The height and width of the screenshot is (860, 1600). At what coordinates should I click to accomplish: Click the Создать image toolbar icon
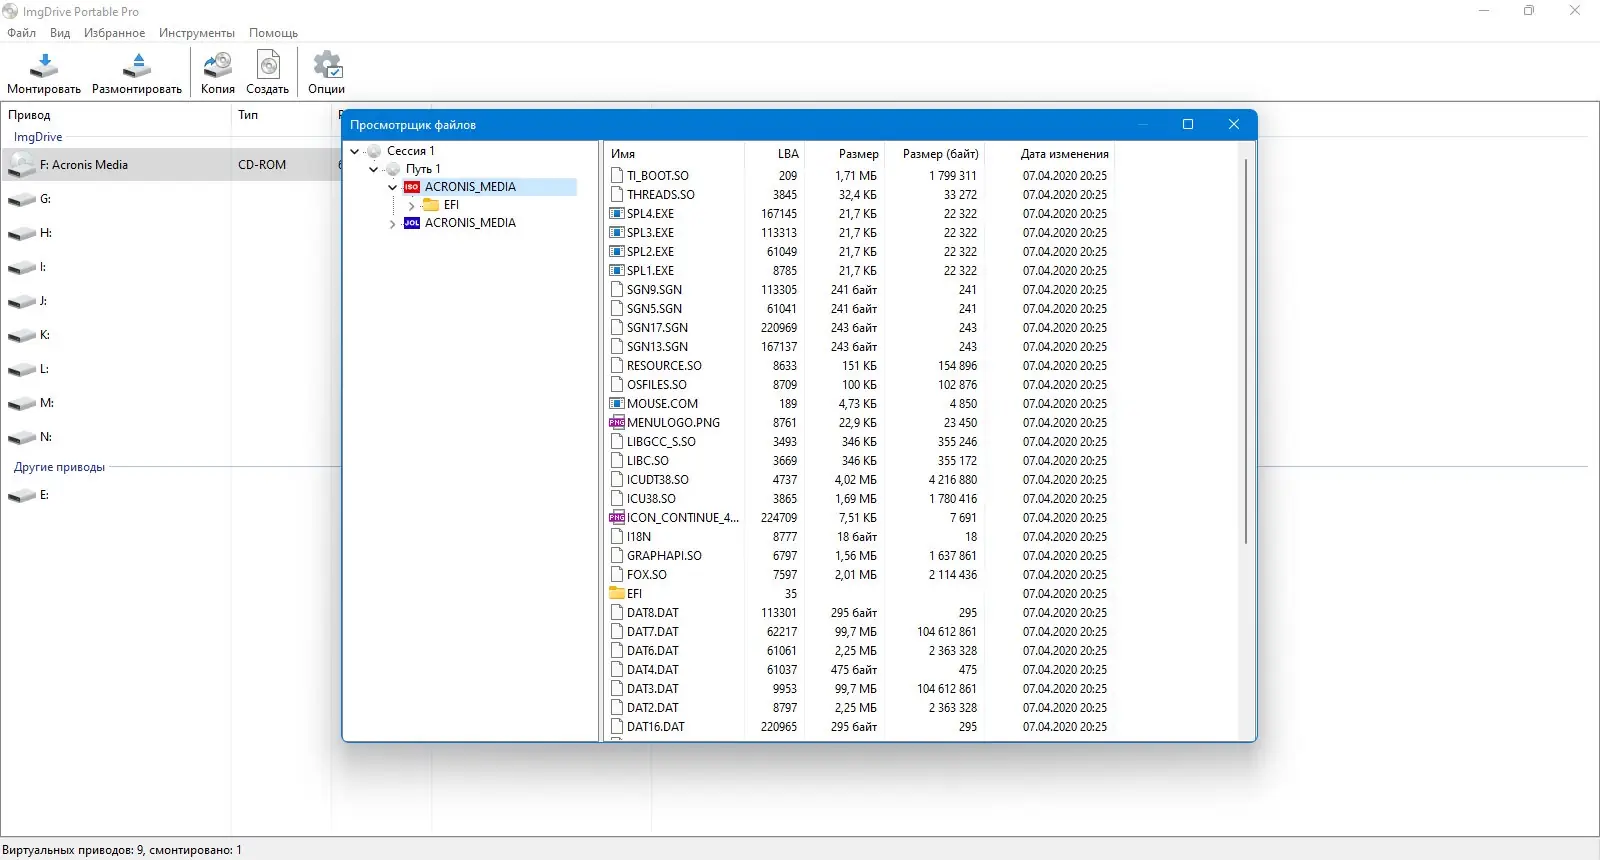coord(268,66)
